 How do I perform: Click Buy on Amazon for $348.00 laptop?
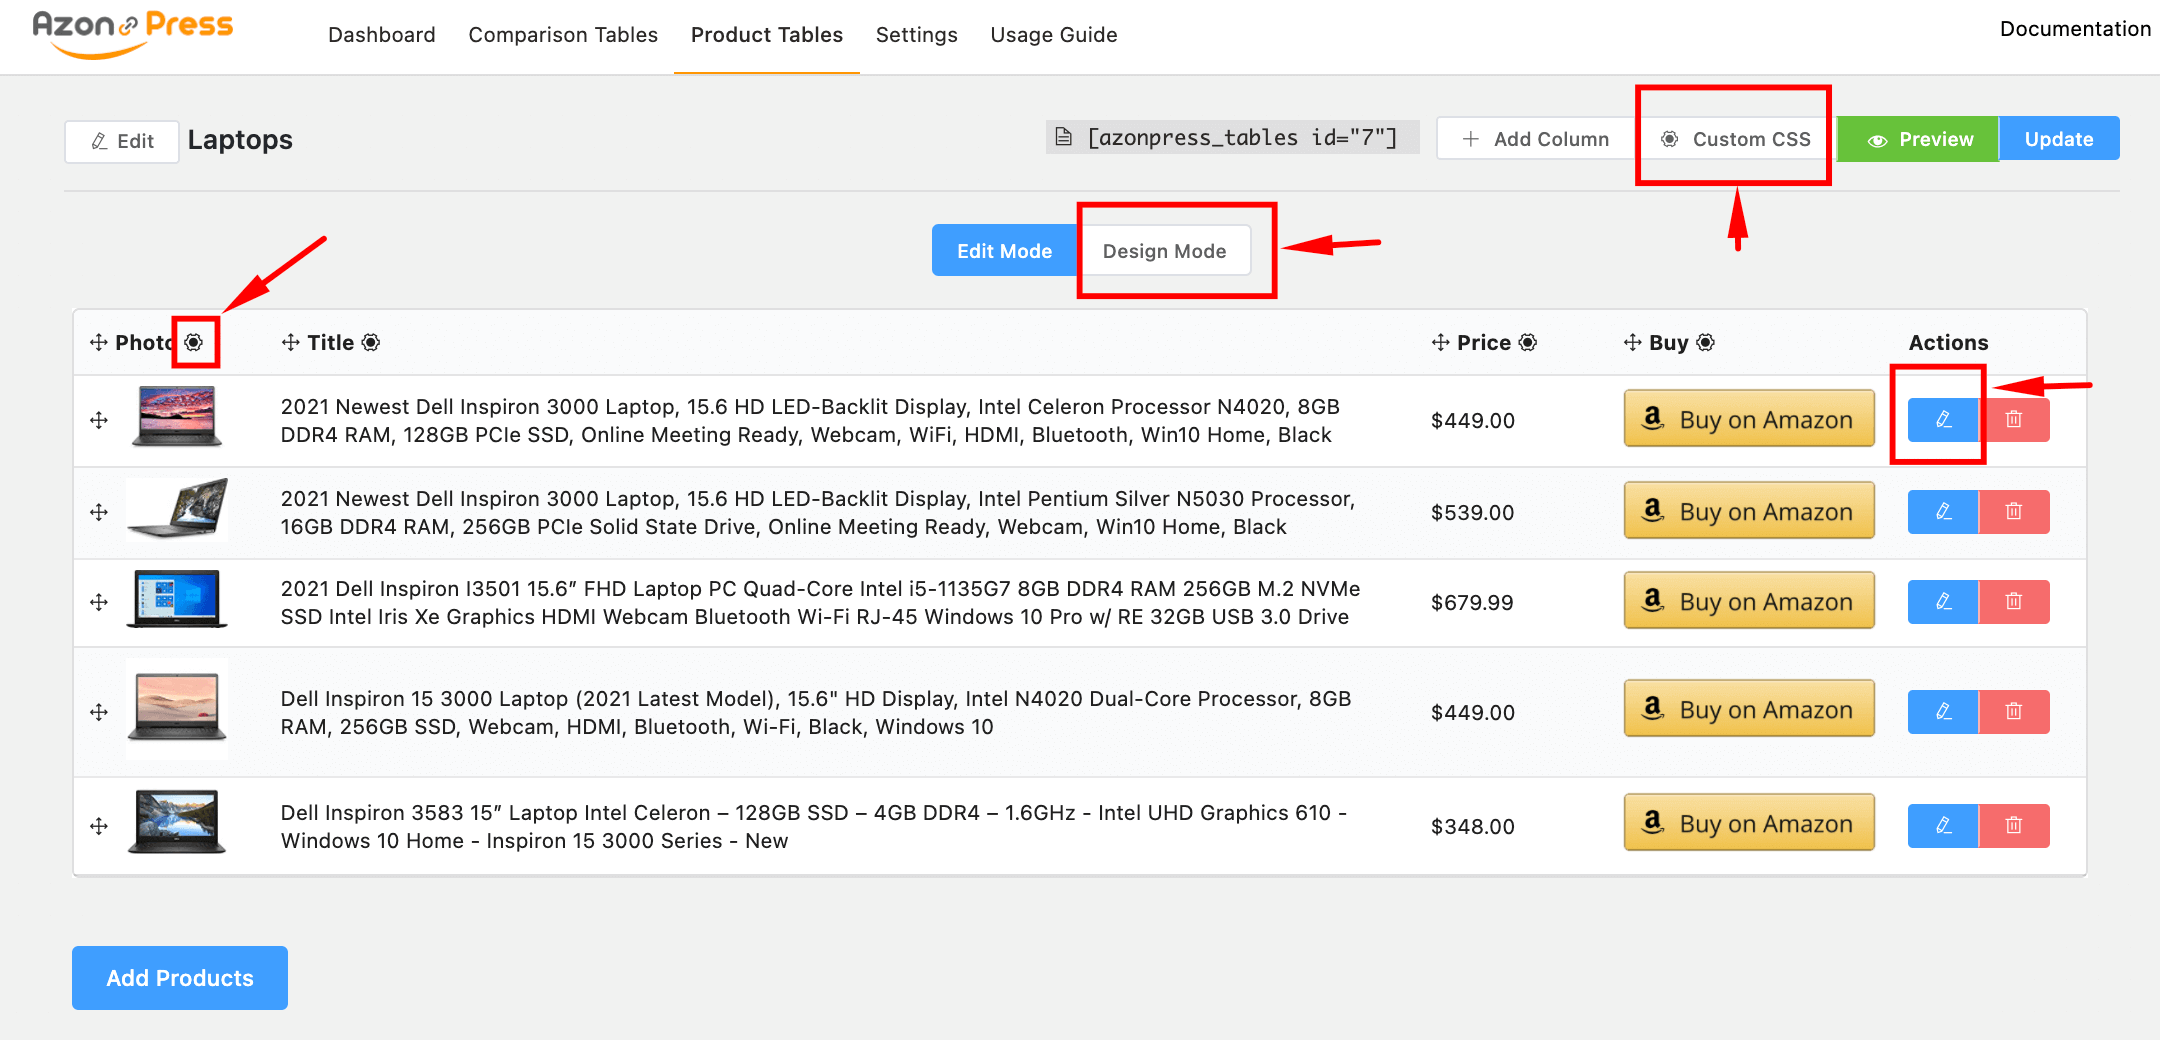point(1749,823)
